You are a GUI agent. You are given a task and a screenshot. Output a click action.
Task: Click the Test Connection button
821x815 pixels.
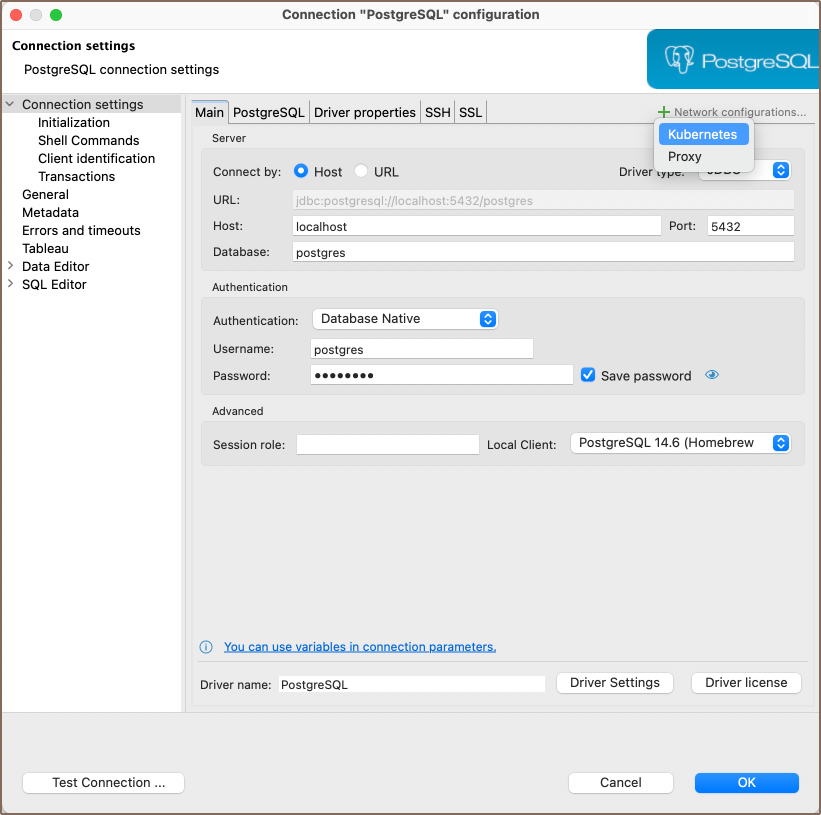[103, 783]
